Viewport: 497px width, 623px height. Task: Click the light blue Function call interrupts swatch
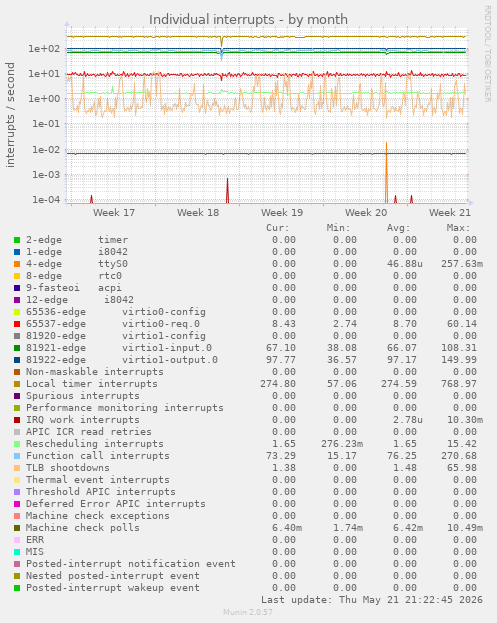(17, 456)
